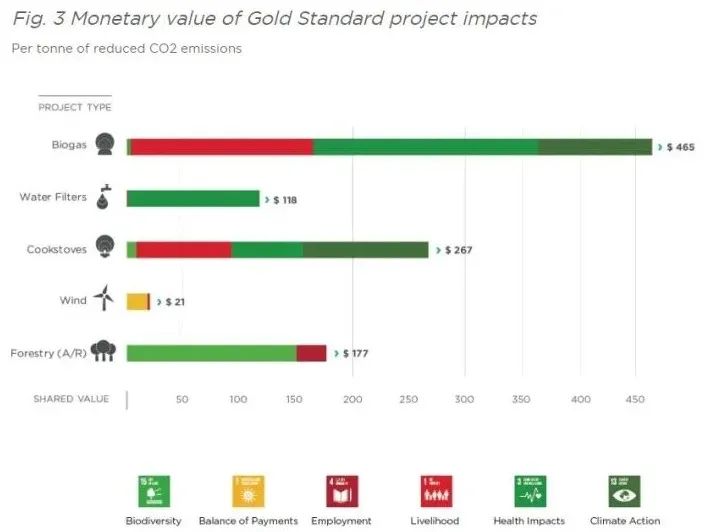This screenshot has width=718, height=532.
Task: Select the Livelihood legend icon
Action: (x=435, y=491)
